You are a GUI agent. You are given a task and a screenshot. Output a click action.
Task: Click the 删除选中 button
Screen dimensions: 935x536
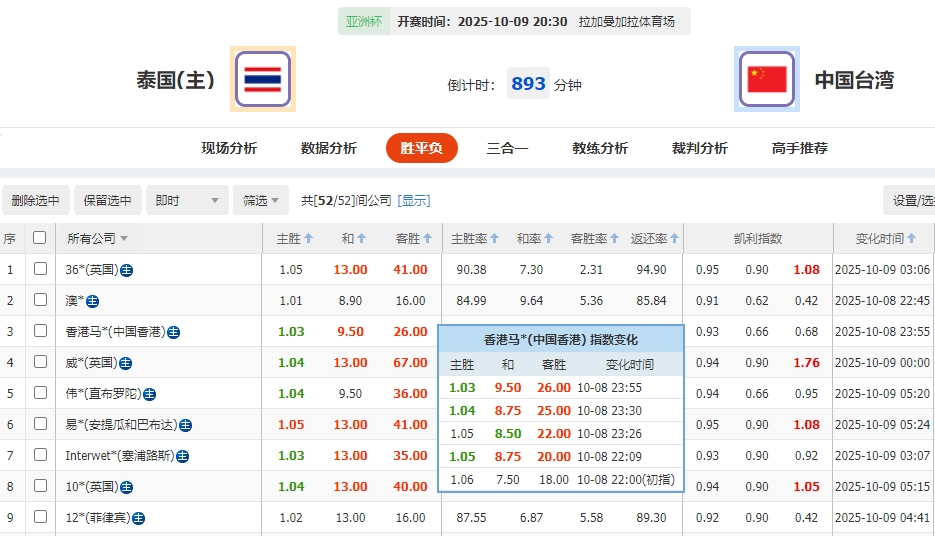pyautogui.click(x=36, y=201)
